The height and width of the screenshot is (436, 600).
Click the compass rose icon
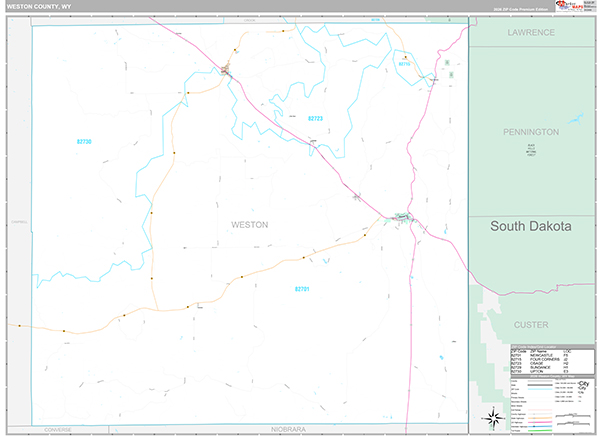point(494,418)
